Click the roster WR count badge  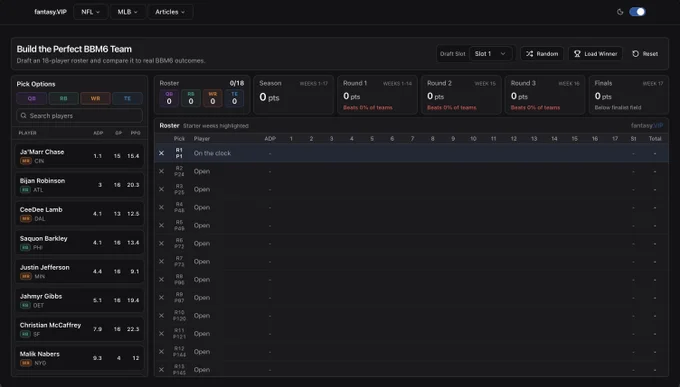(212, 98)
